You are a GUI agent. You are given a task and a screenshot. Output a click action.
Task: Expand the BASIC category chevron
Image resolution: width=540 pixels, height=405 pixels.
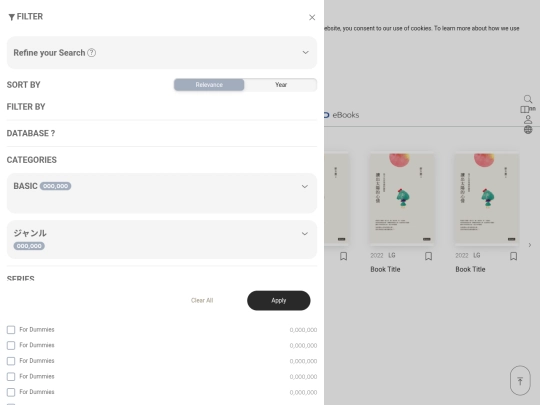(x=305, y=186)
